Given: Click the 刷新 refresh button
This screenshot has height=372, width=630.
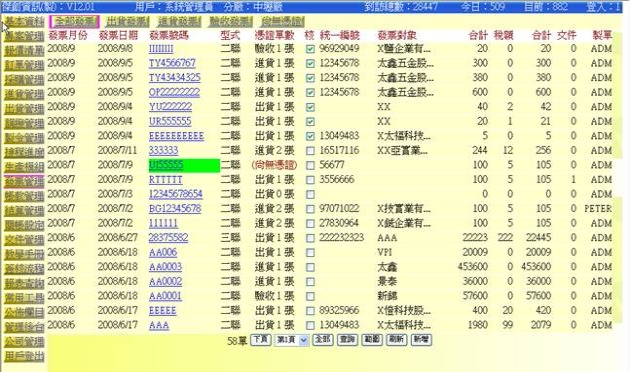Looking at the screenshot, I should click(x=397, y=340).
